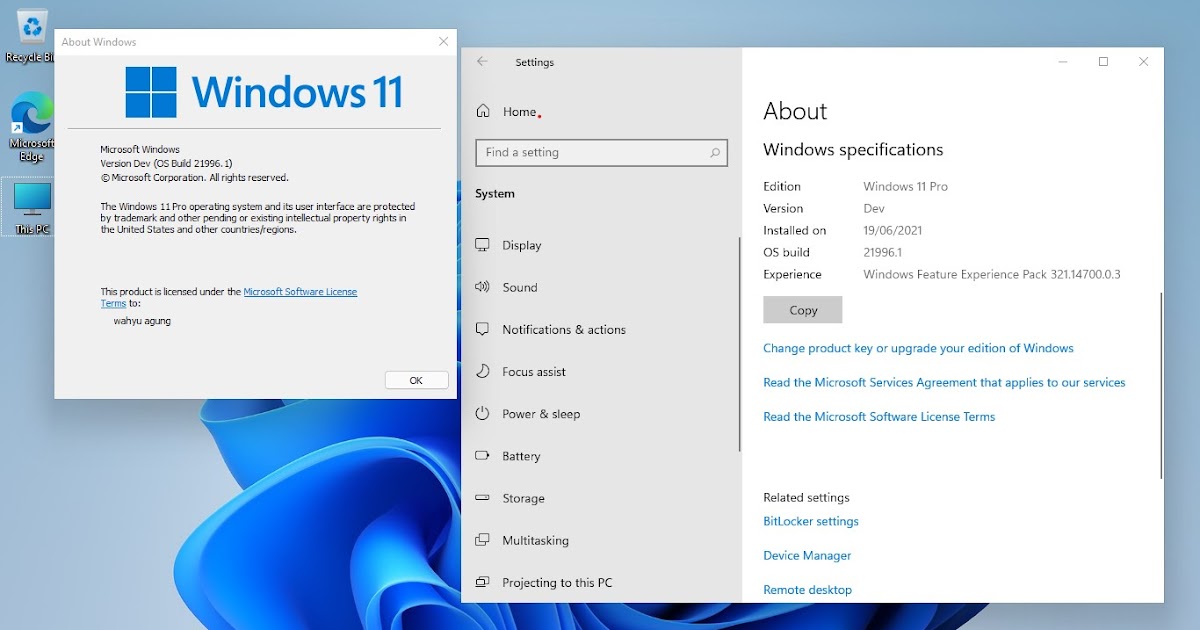1200x630 pixels.
Task: Click the Find a setting search box
Action: coord(600,152)
